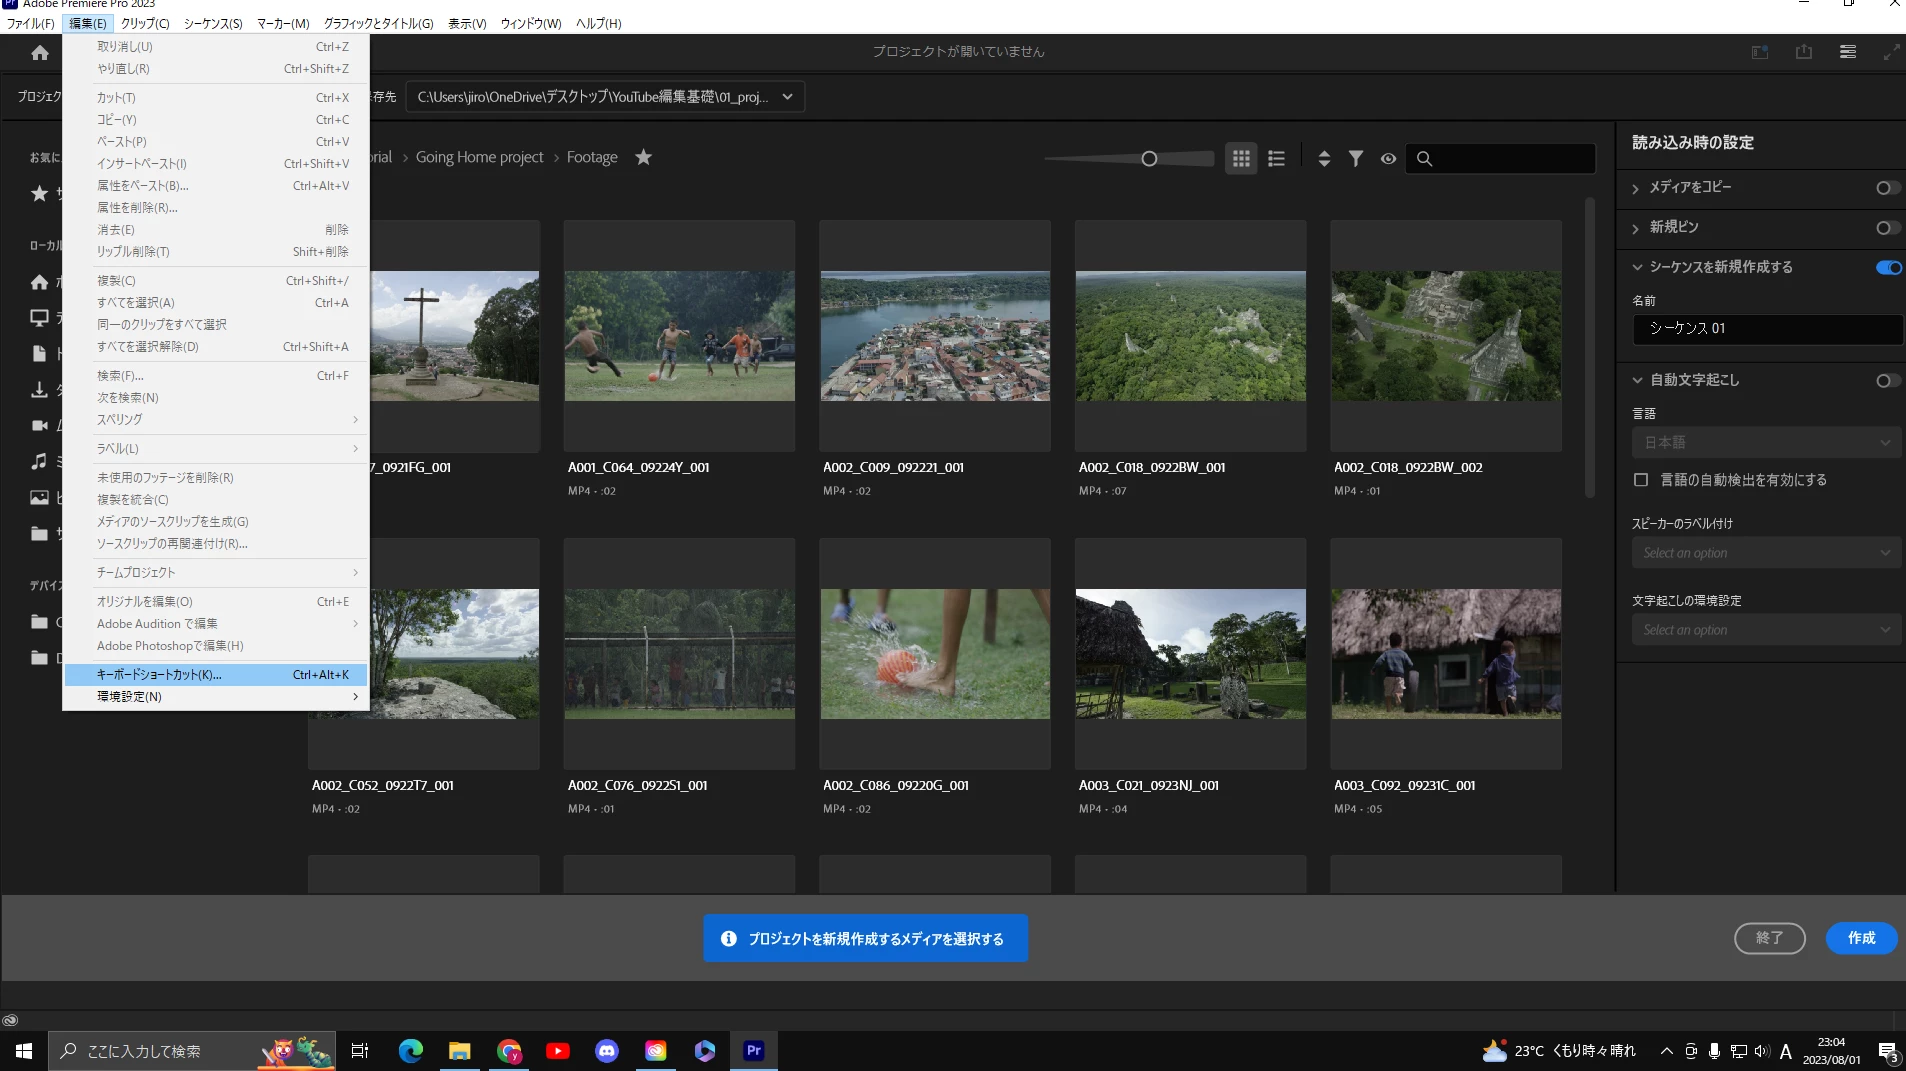Select clip thumbnail A001_C064_09224Y_001
This screenshot has height=1071, width=1906.
click(x=680, y=336)
